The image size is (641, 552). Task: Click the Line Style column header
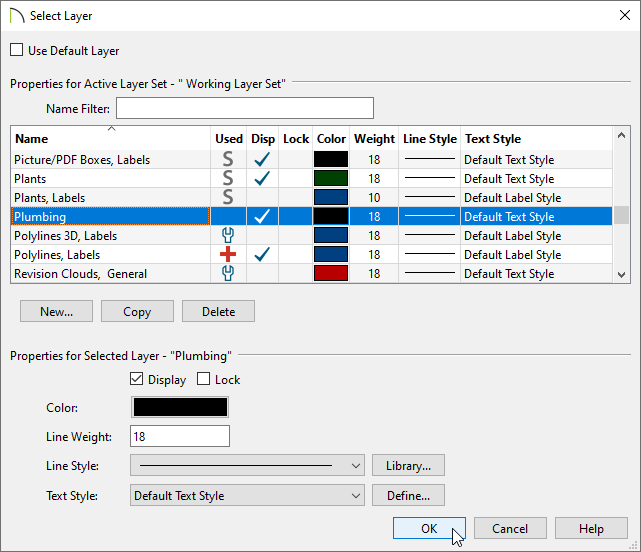coord(430,139)
